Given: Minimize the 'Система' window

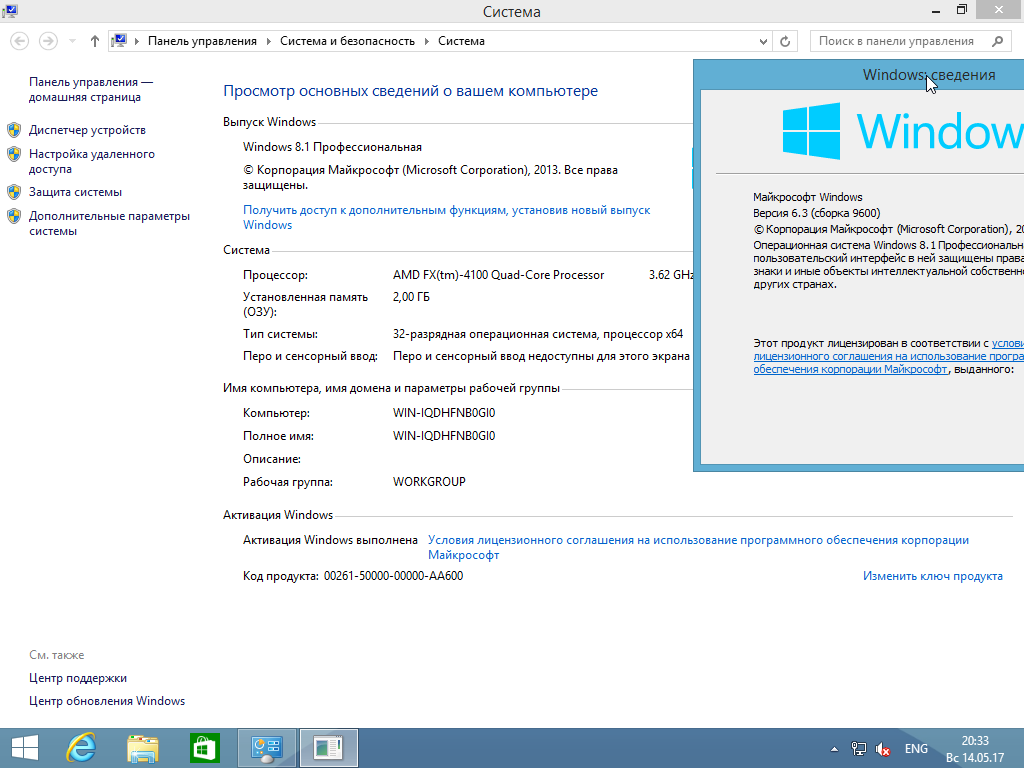Looking at the screenshot, I should pos(936,11).
